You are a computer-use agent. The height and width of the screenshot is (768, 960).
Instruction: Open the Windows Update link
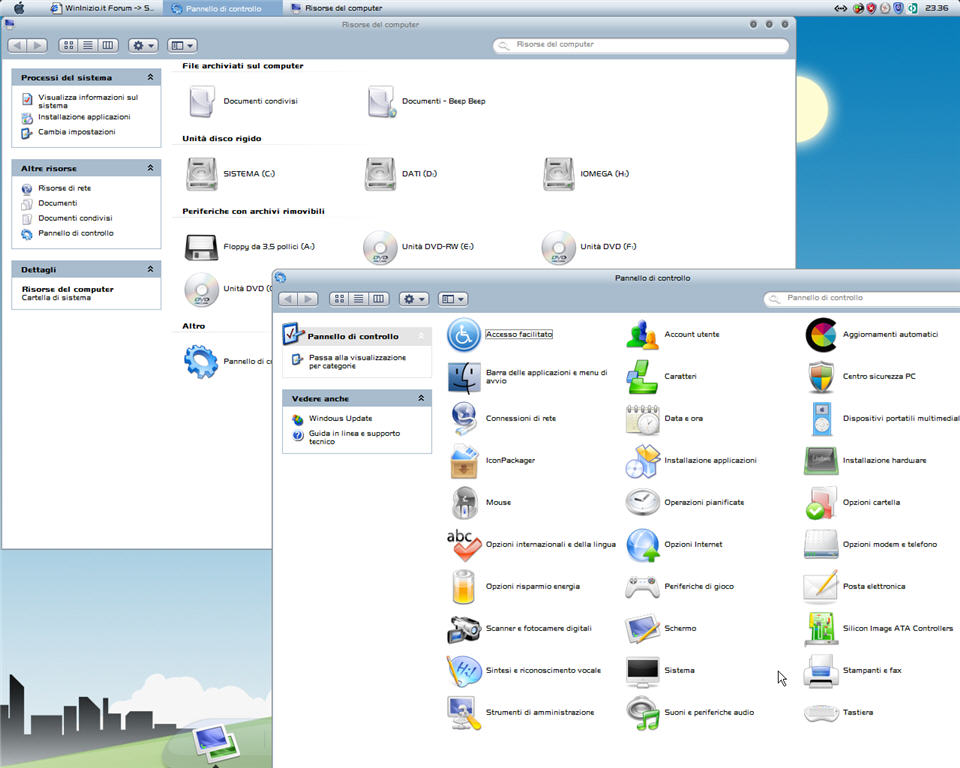point(340,418)
